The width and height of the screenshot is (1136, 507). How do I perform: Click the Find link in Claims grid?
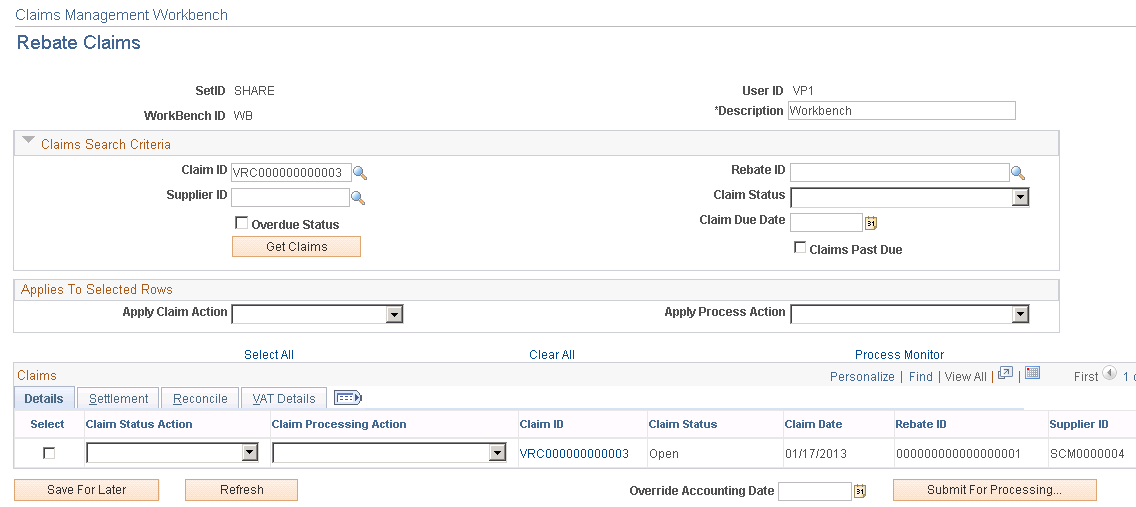921,377
